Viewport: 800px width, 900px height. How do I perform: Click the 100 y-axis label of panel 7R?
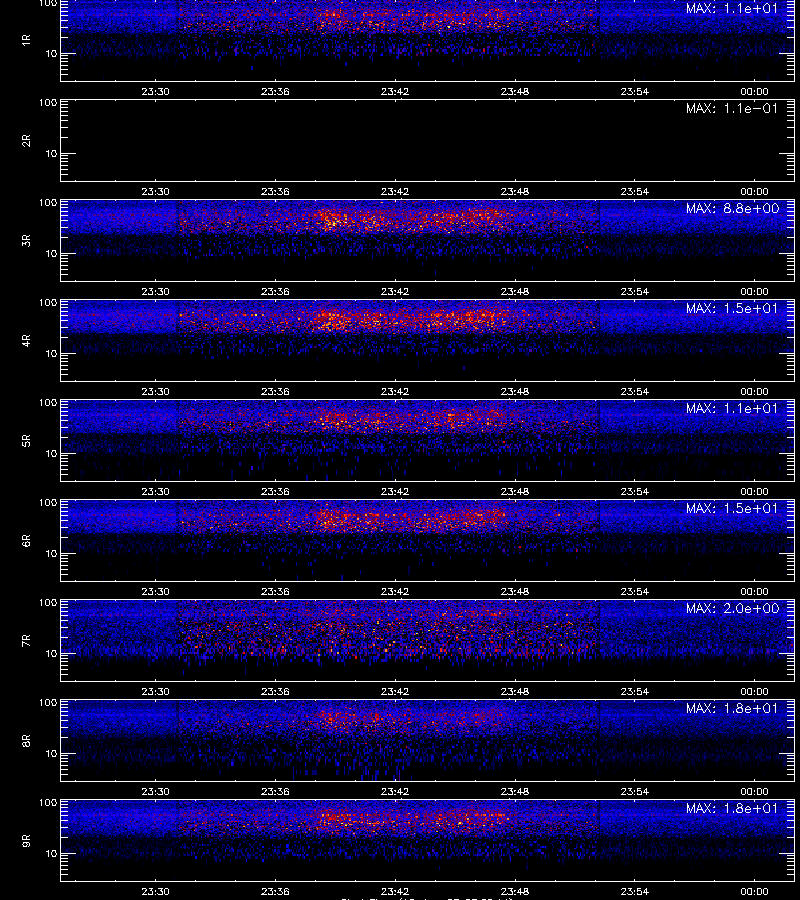(48, 603)
